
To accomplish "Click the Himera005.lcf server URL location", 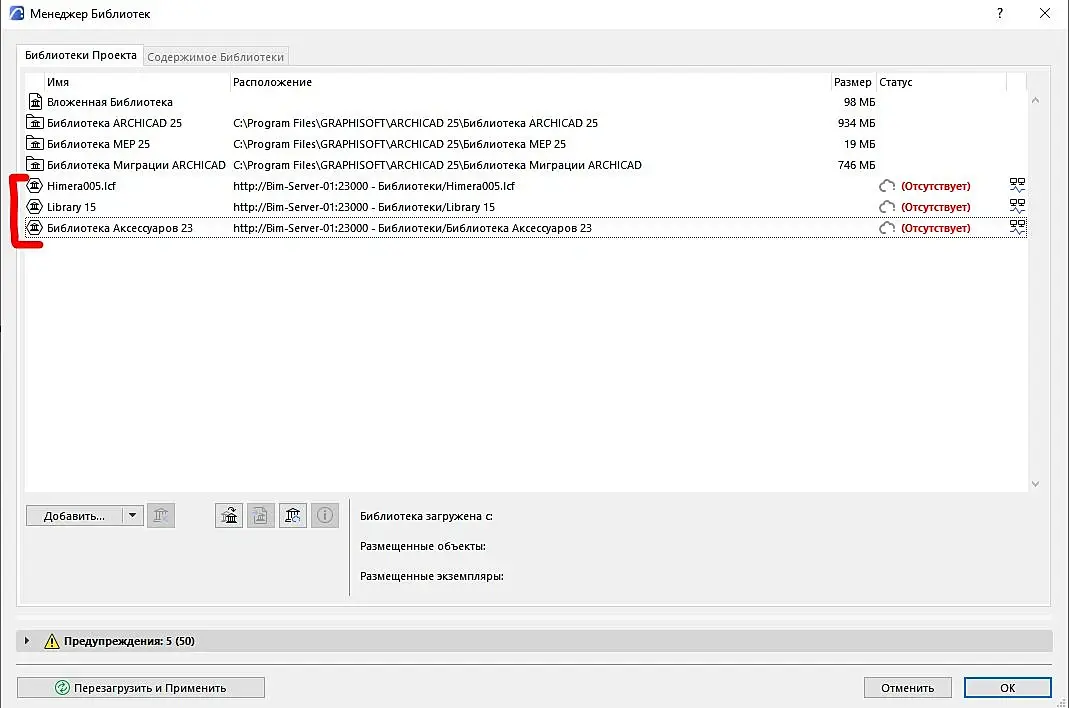I will click(374, 186).
